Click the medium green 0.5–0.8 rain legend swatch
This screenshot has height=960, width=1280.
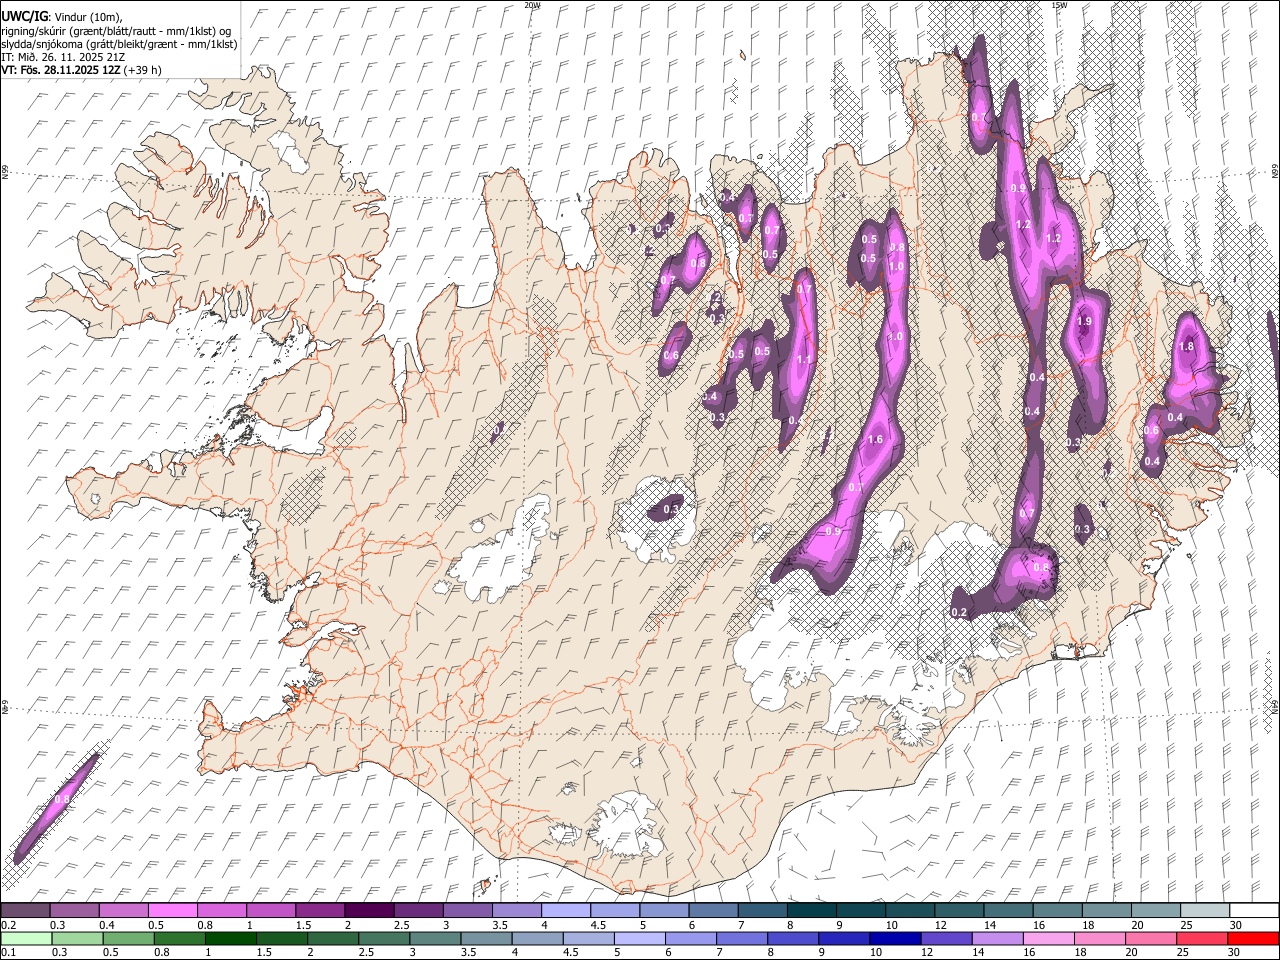point(129,938)
